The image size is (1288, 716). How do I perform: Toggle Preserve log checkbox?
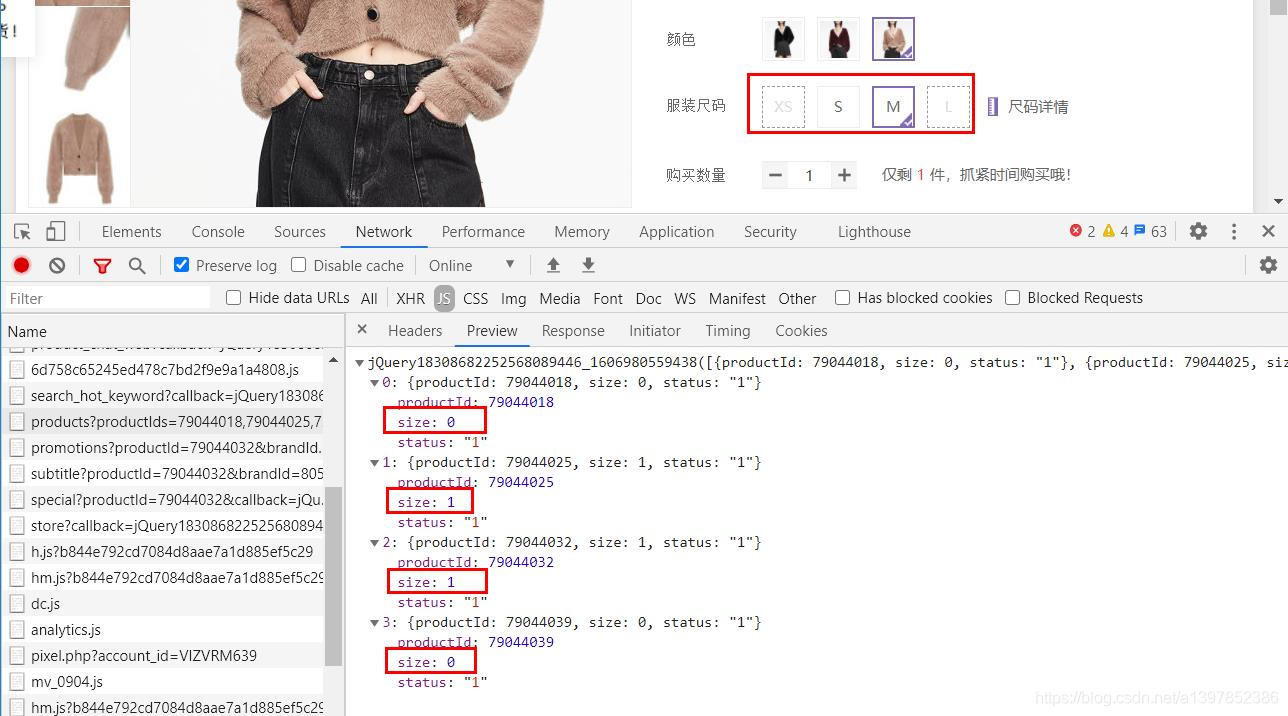point(181,265)
